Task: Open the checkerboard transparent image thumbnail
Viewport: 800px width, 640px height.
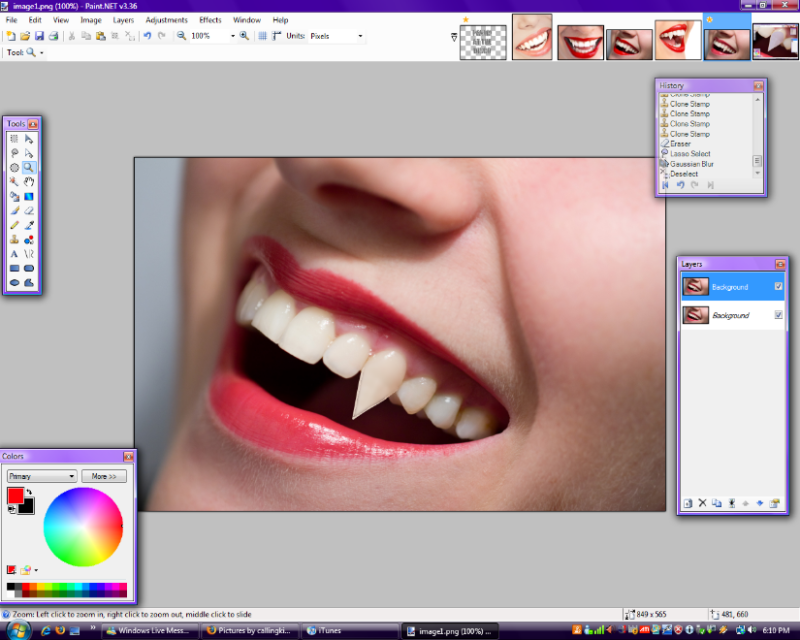Action: [x=483, y=42]
